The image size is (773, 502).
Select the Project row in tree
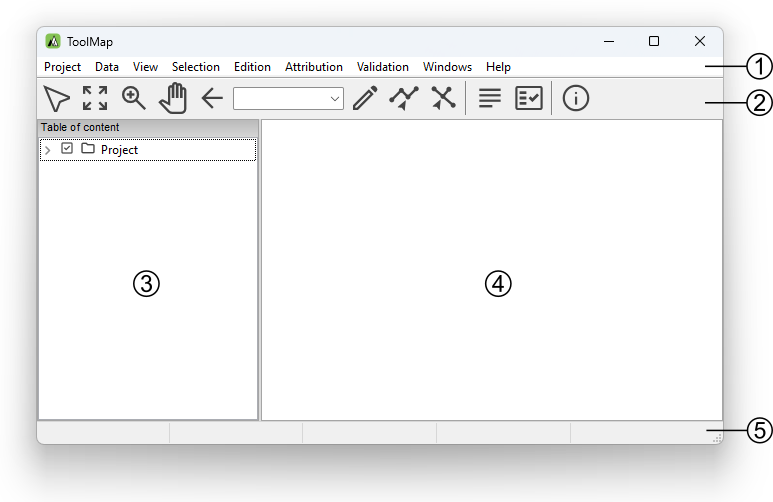tap(148, 150)
